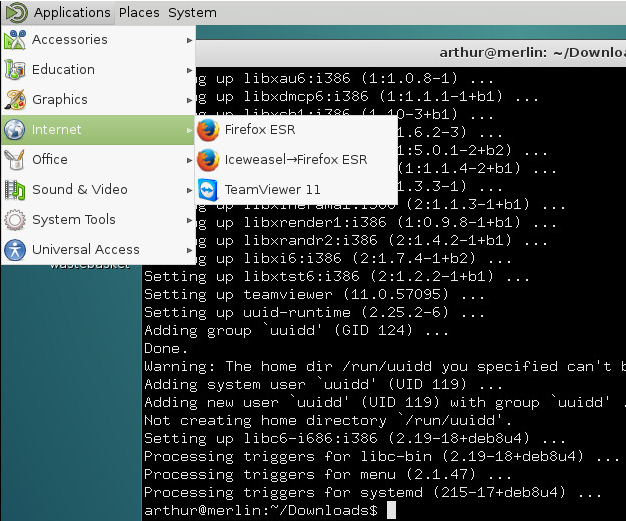Click the Graphics paint palette icon
The height and width of the screenshot is (521, 626).
tap(15, 99)
